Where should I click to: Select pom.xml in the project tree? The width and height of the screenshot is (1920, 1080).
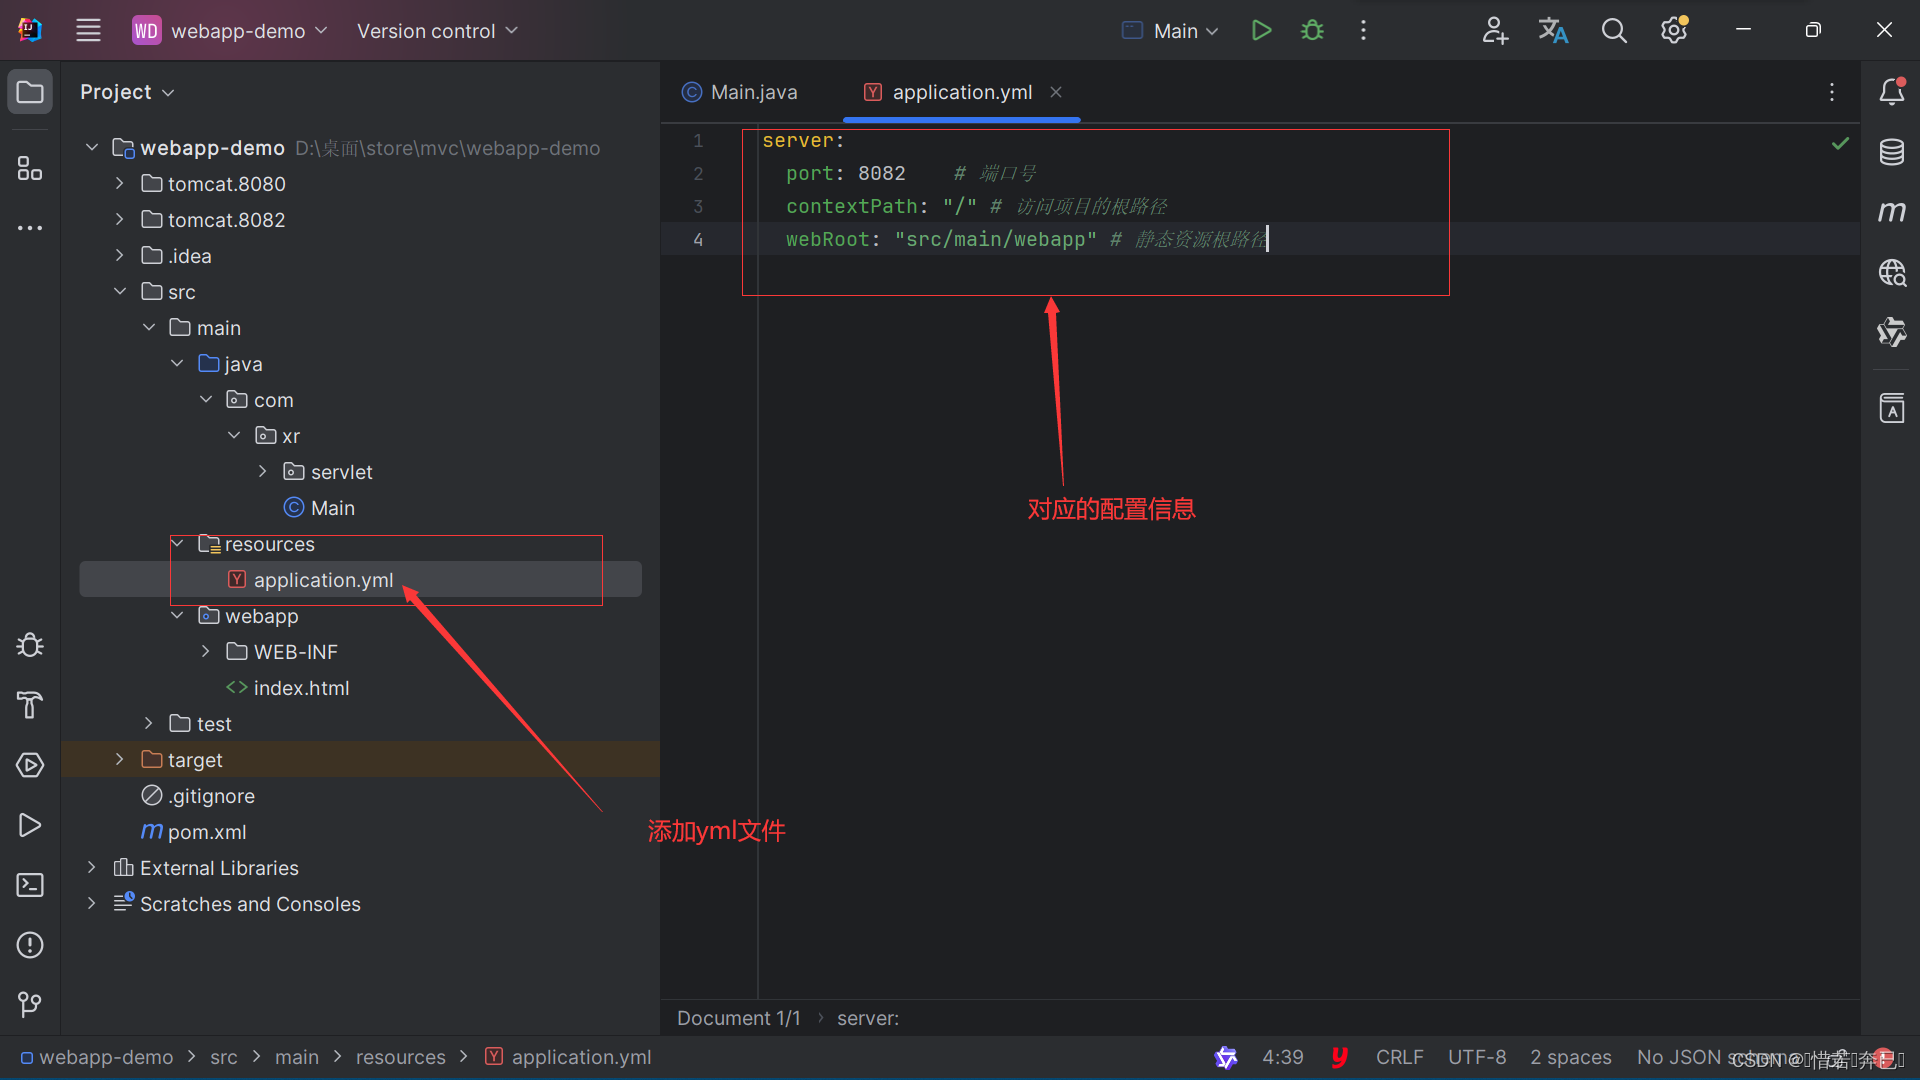[x=206, y=832]
